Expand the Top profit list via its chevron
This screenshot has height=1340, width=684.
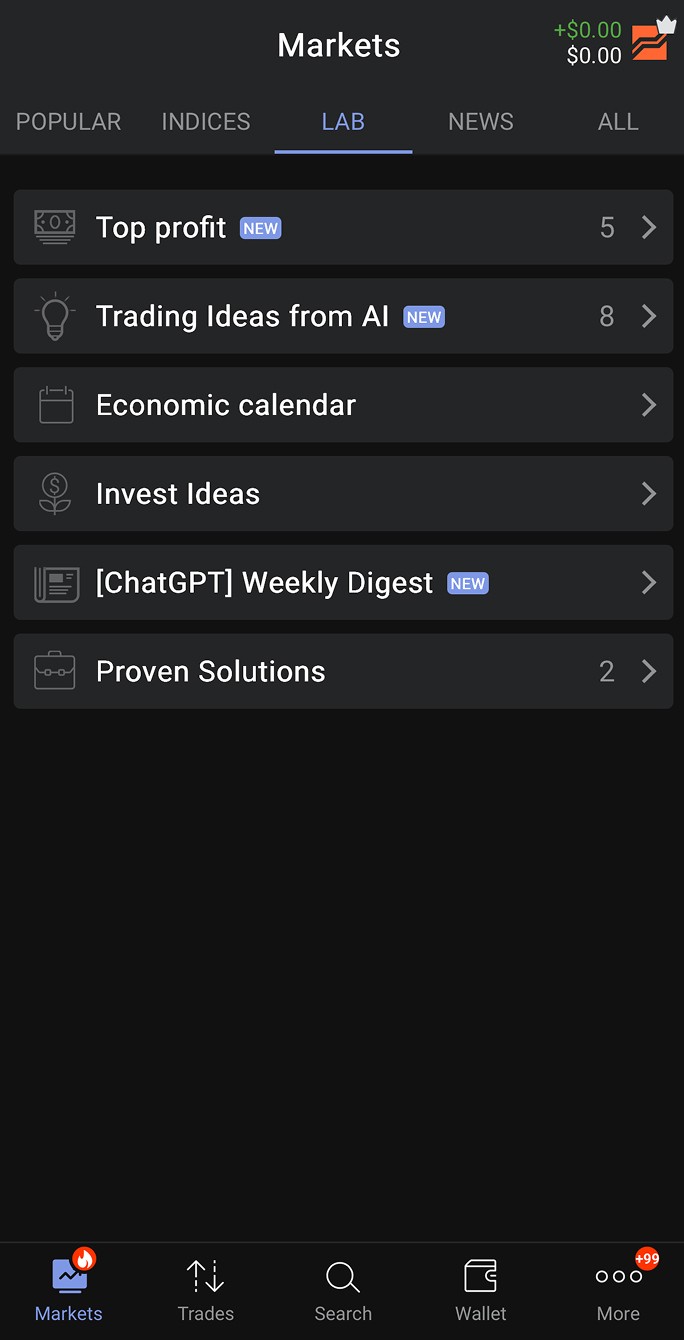click(x=648, y=227)
